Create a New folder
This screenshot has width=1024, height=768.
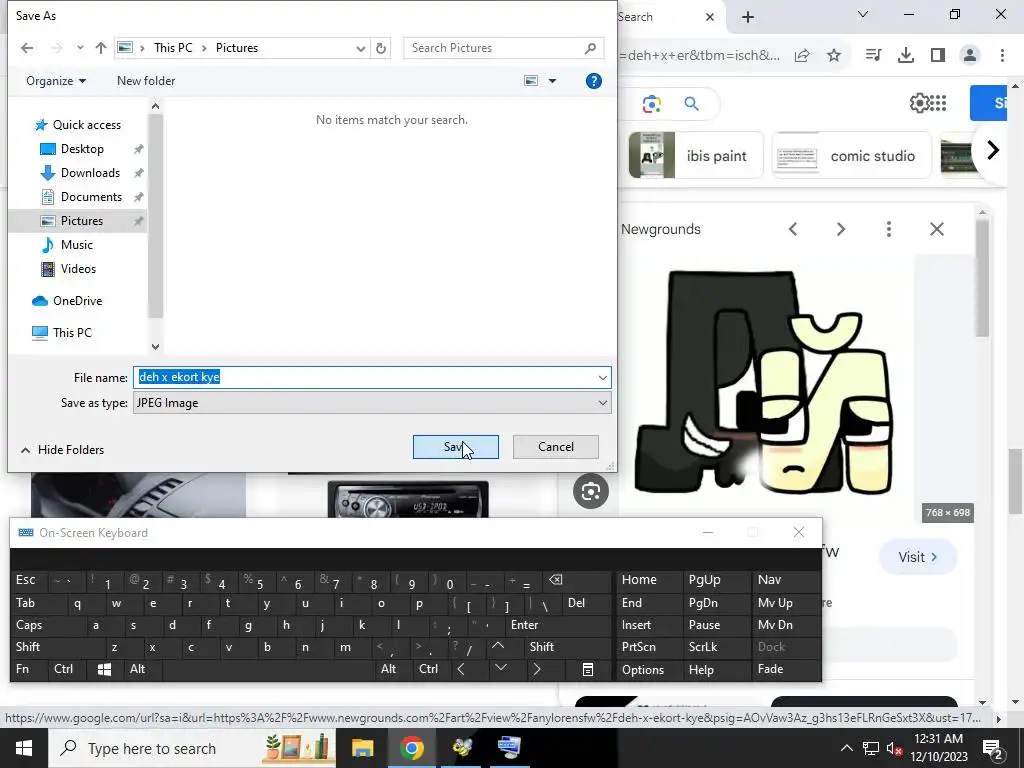coord(146,81)
